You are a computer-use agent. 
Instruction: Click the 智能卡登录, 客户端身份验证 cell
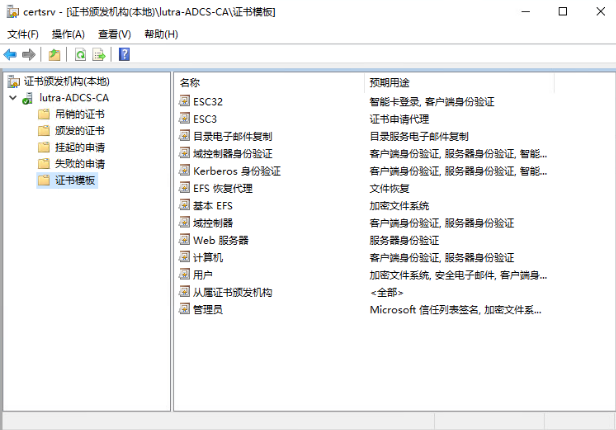[432, 102]
